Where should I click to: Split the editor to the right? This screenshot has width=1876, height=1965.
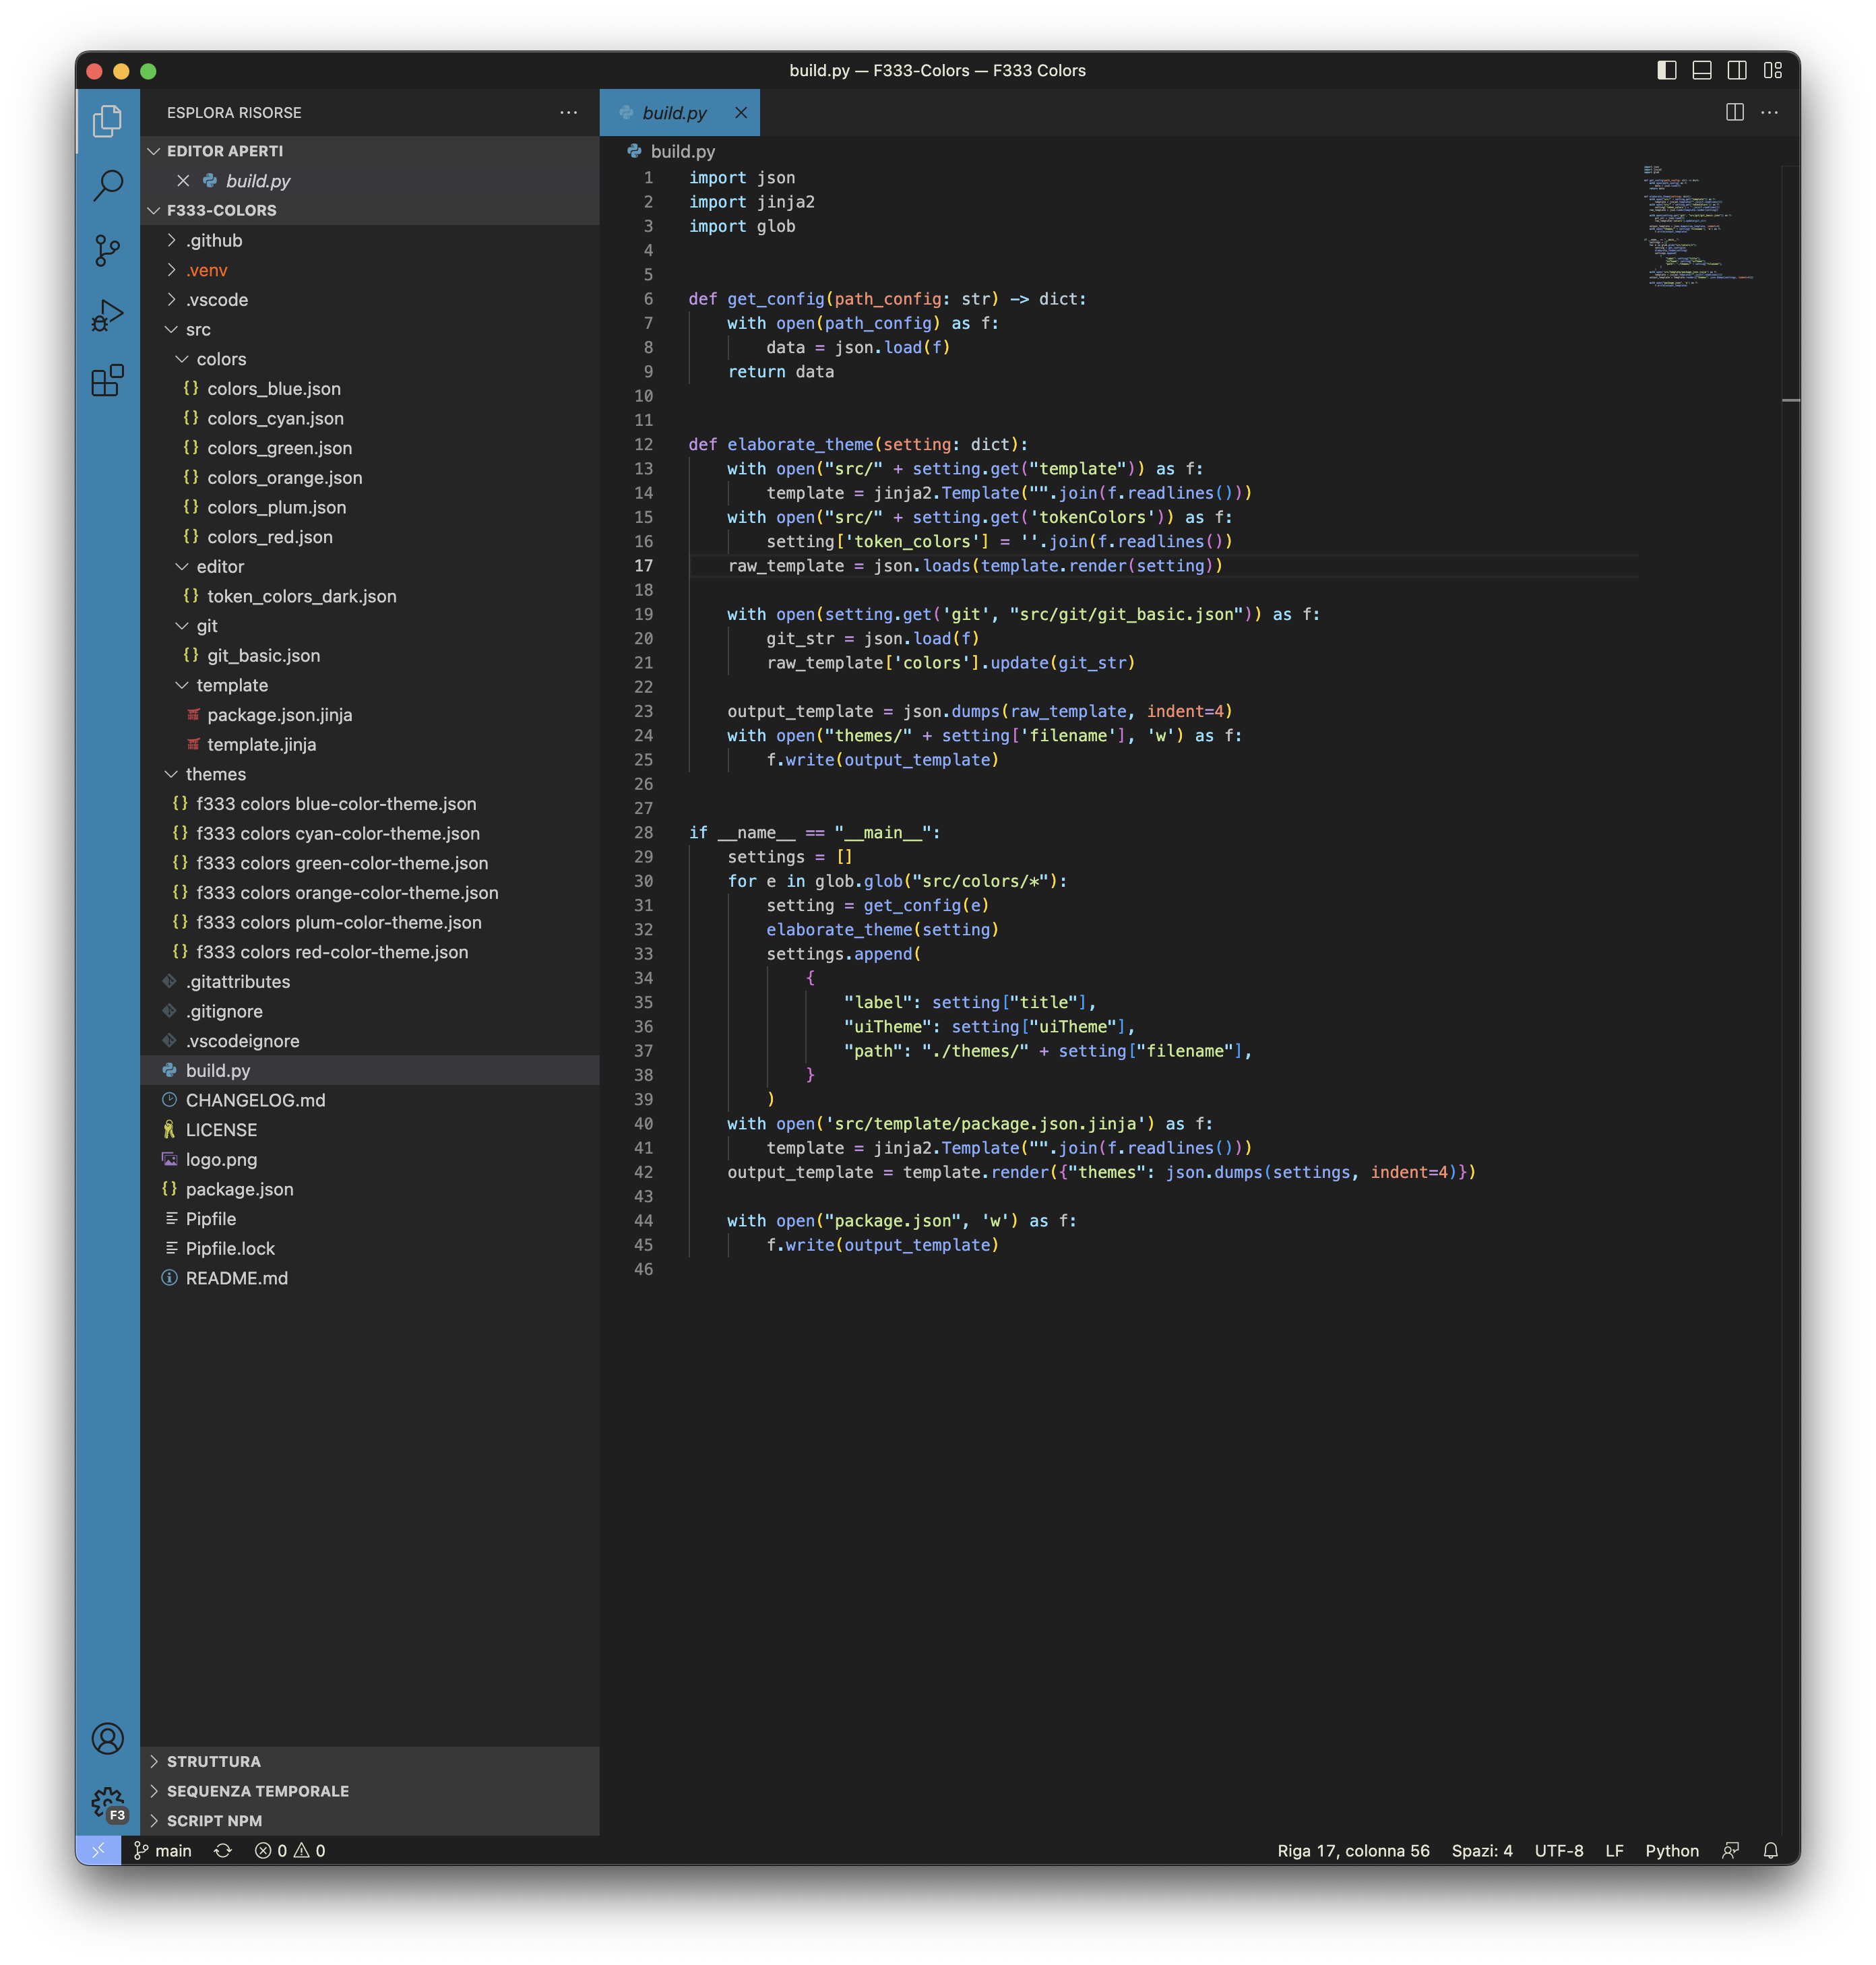point(1735,112)
